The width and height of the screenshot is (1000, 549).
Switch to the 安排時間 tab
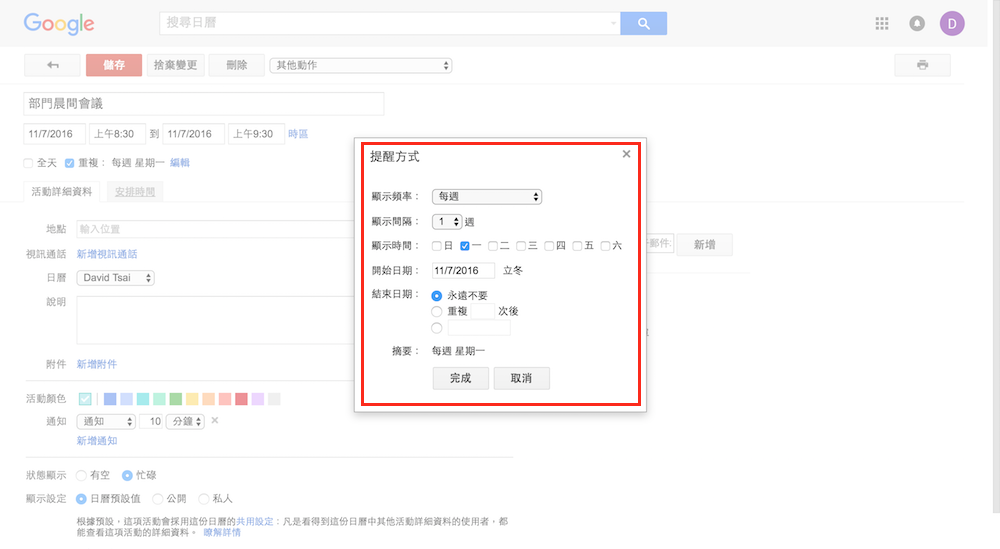coord(134,191)
